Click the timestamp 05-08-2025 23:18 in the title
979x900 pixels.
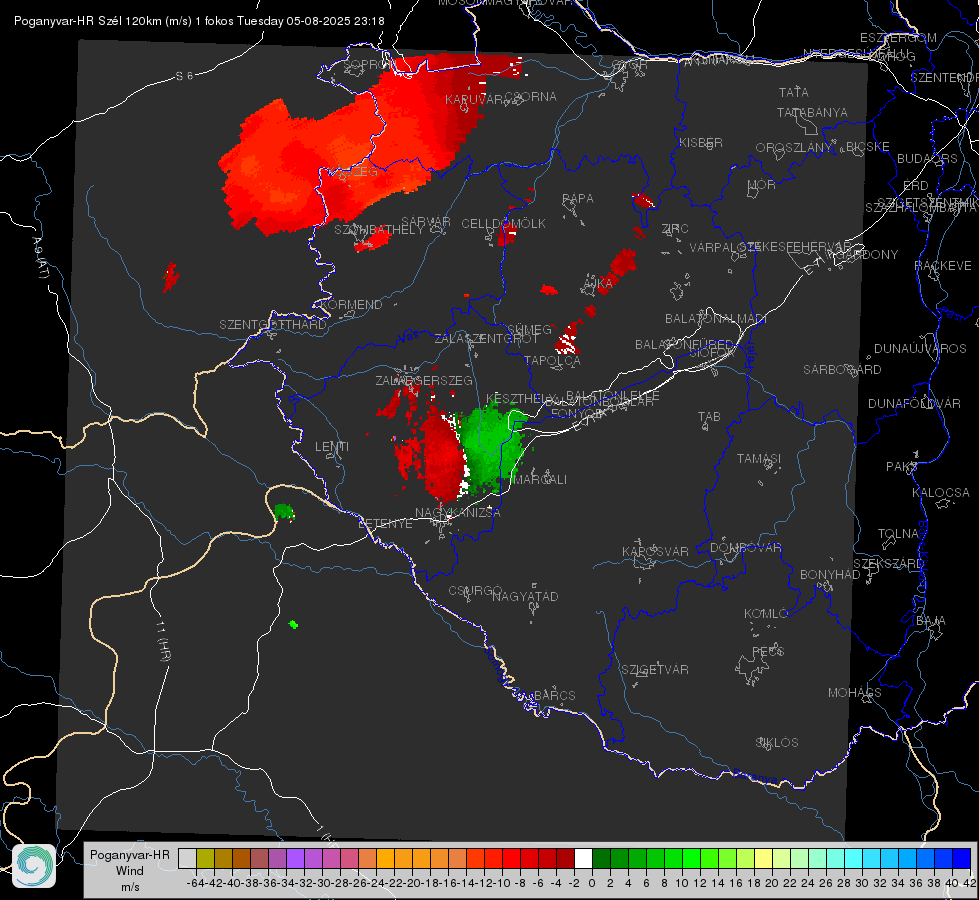point(335,21)
